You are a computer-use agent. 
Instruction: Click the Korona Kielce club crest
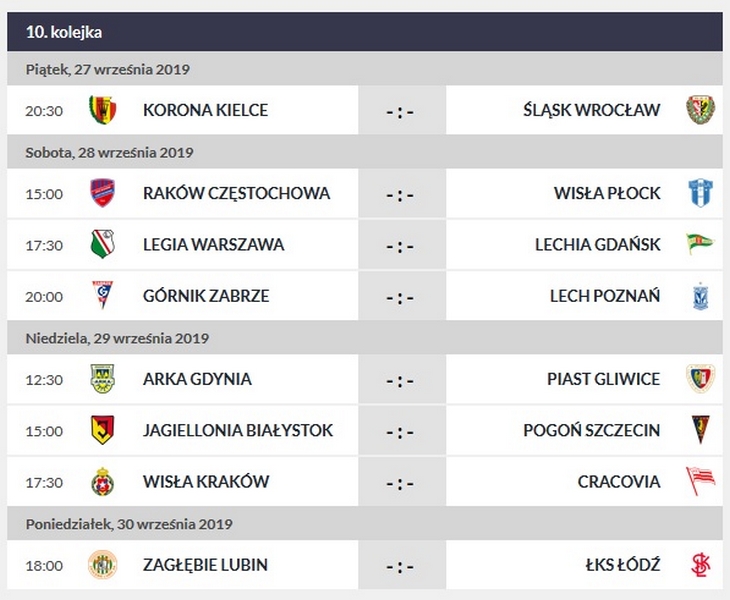tap(102, 110)
